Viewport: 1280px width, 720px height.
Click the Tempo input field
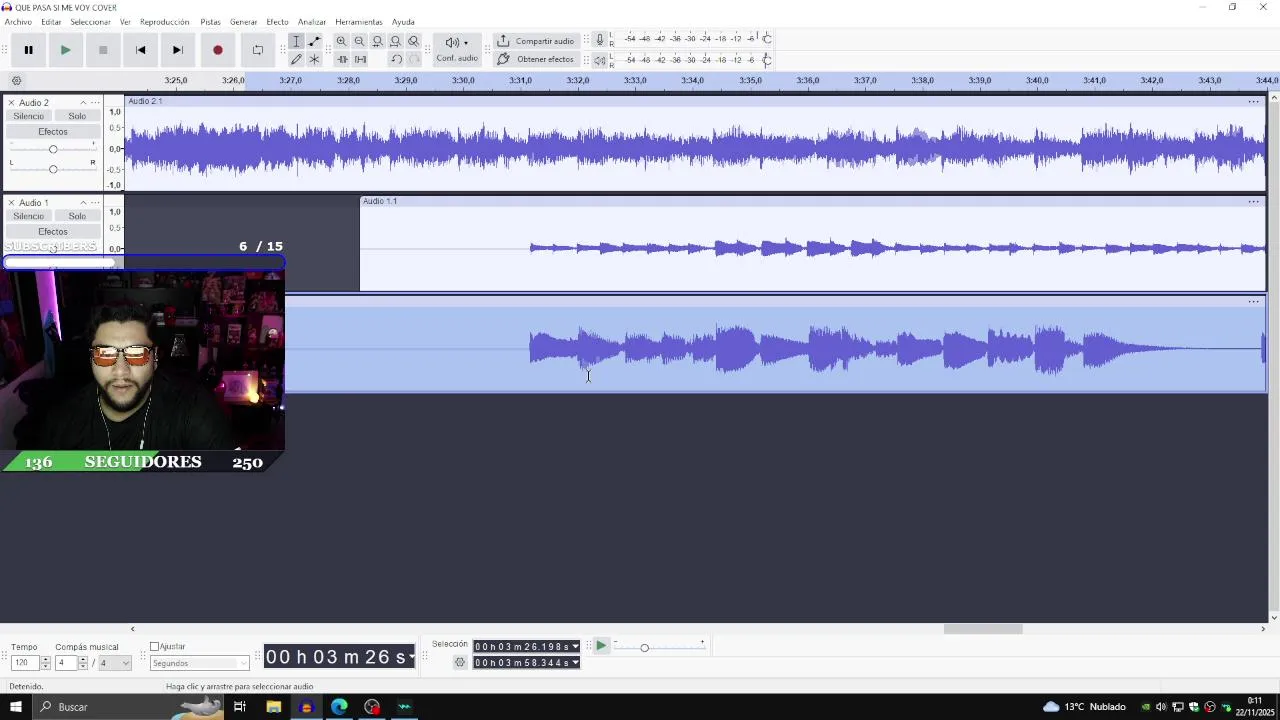pyautogui.click(x=25, y=663)
